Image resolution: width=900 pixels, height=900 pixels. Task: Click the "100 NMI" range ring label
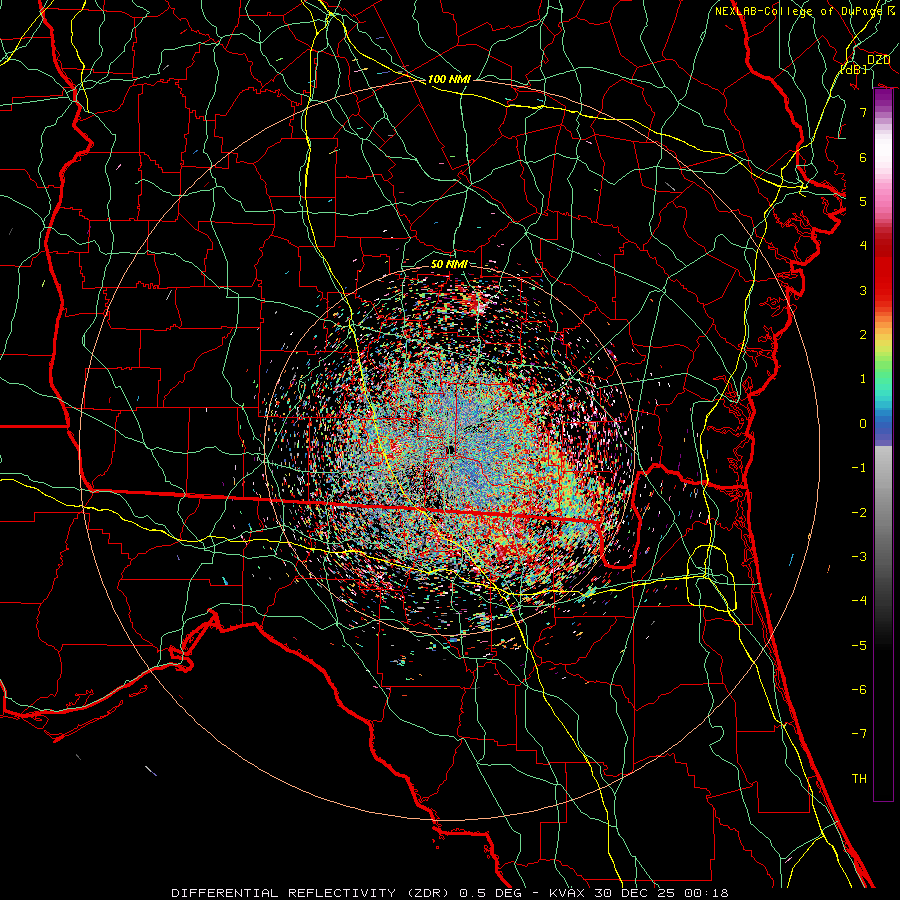[449, 79]
